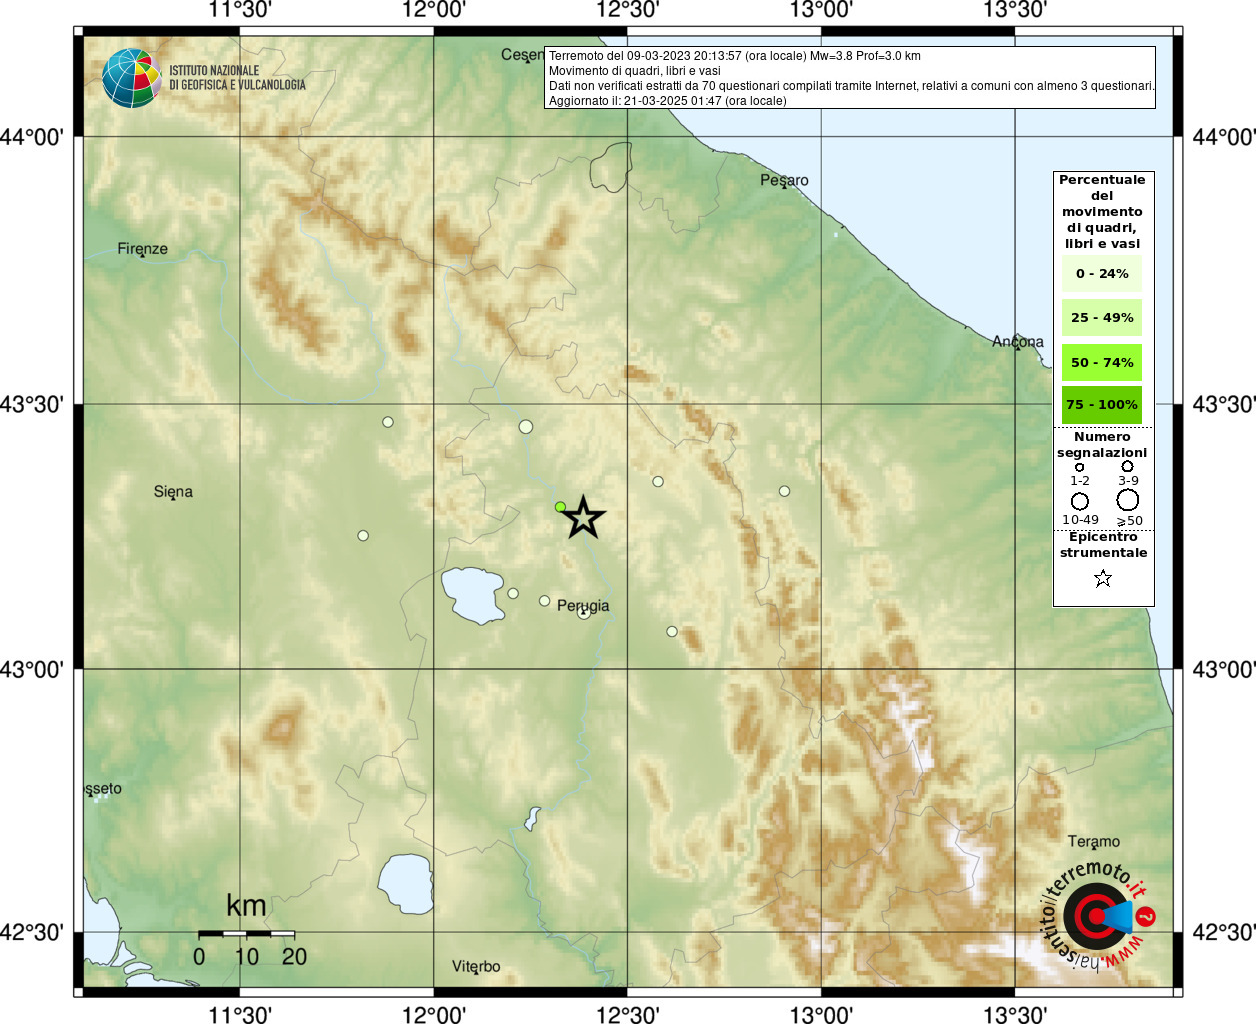The height and width of the screenshot is (1024, 1256).
Task: Click the 42°30' latitude label on right edge
Action: 1224,933
